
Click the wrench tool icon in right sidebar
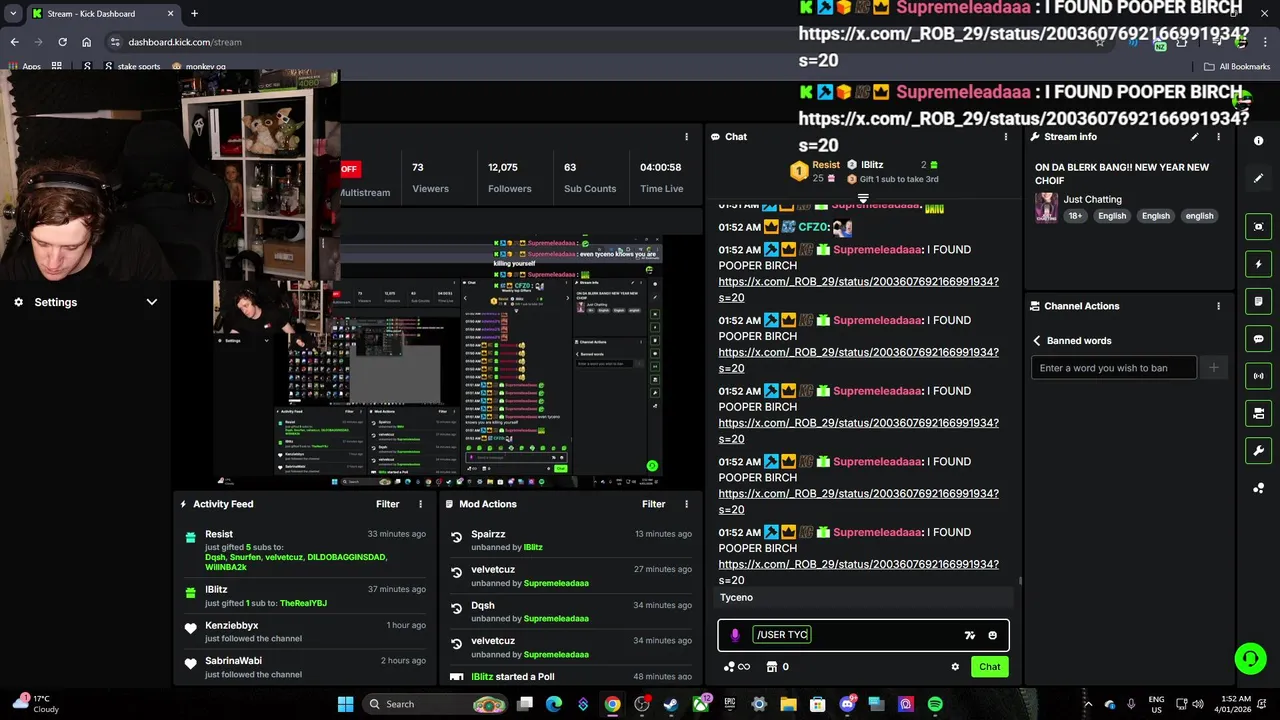(1259, 450)
